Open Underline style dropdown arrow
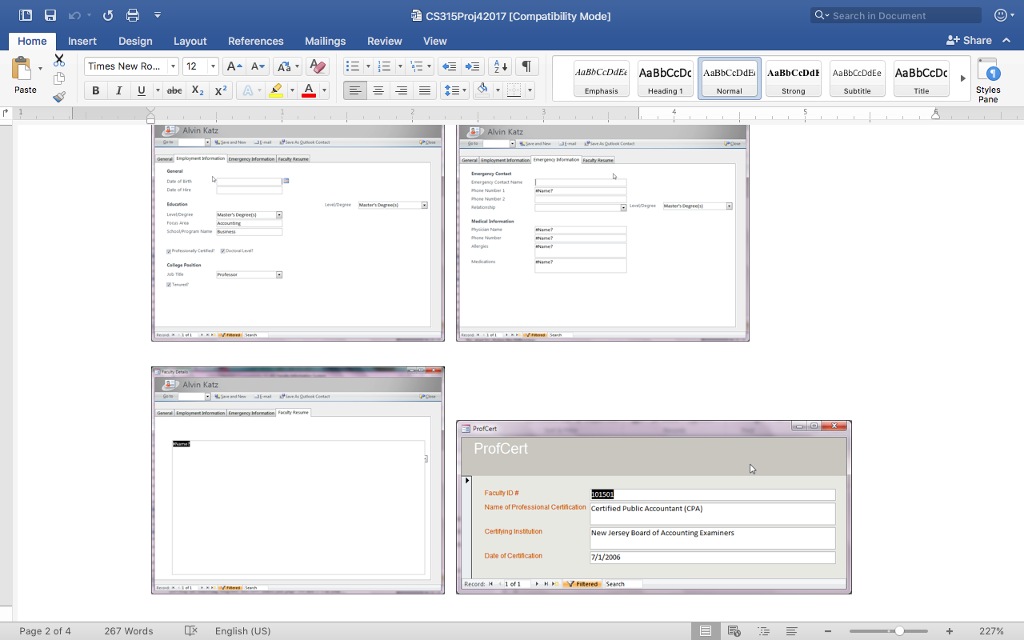Viewport: 1024px width, 640px height. click(x=157, y=91)
